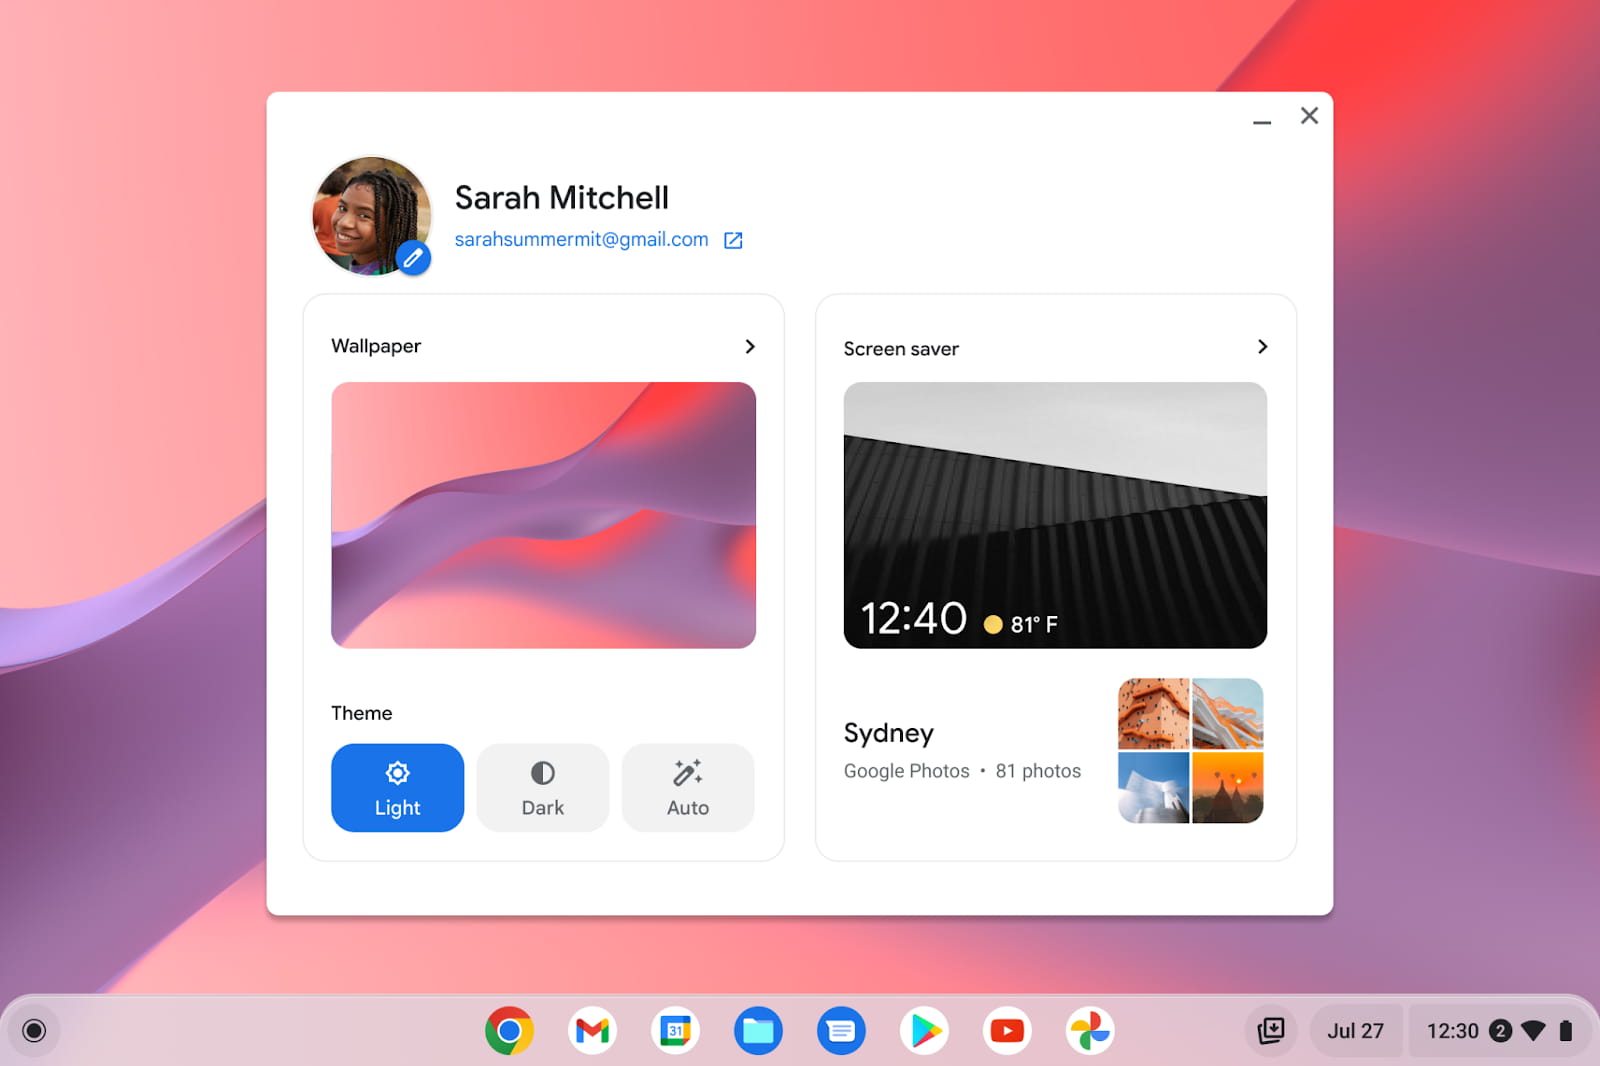Click the sarahsummermit@gmail.com email link
1600x1066 pixels.
pos(581,240)
